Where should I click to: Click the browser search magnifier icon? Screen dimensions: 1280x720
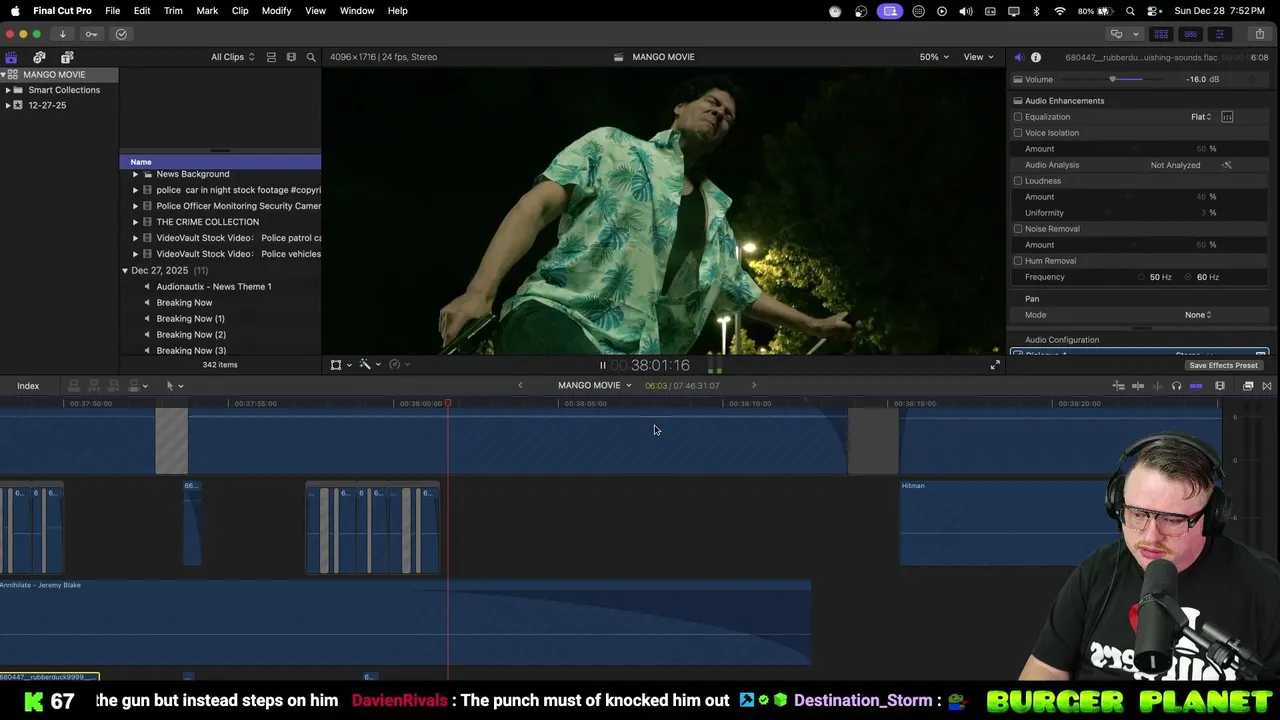(311, 57)
